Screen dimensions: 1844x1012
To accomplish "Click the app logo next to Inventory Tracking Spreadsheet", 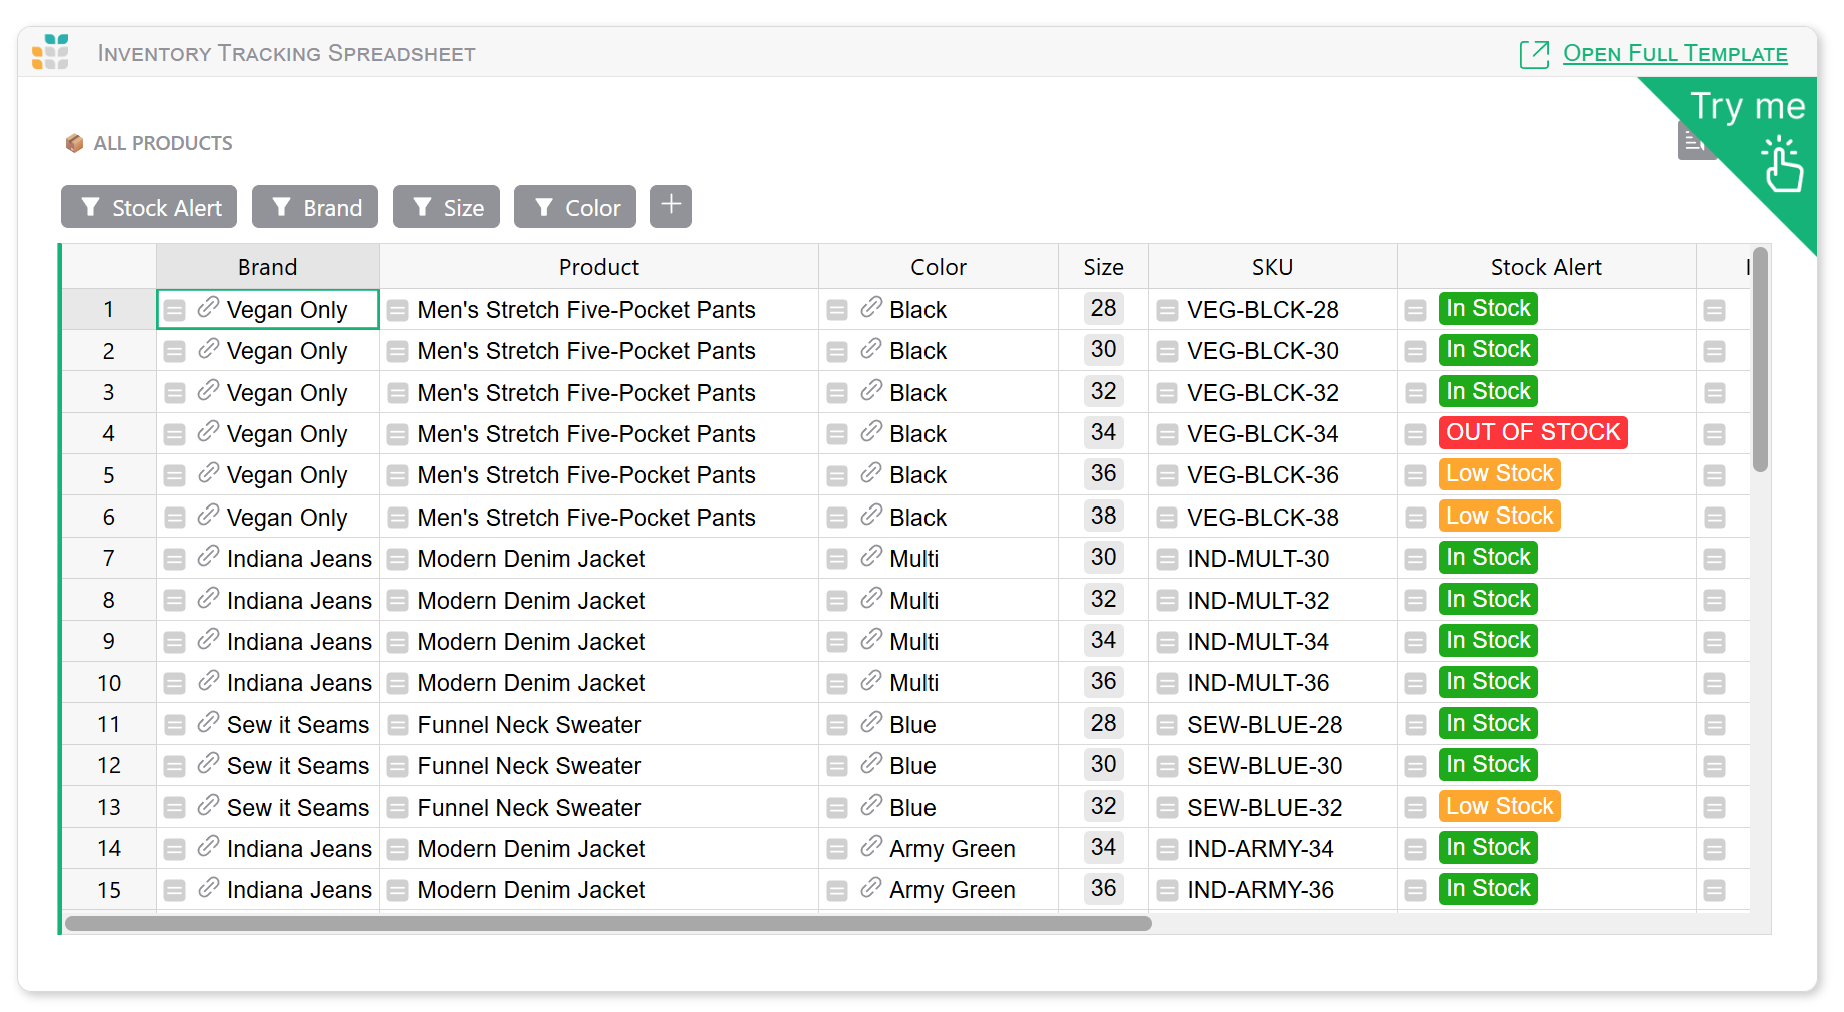I will coord(50,52).
